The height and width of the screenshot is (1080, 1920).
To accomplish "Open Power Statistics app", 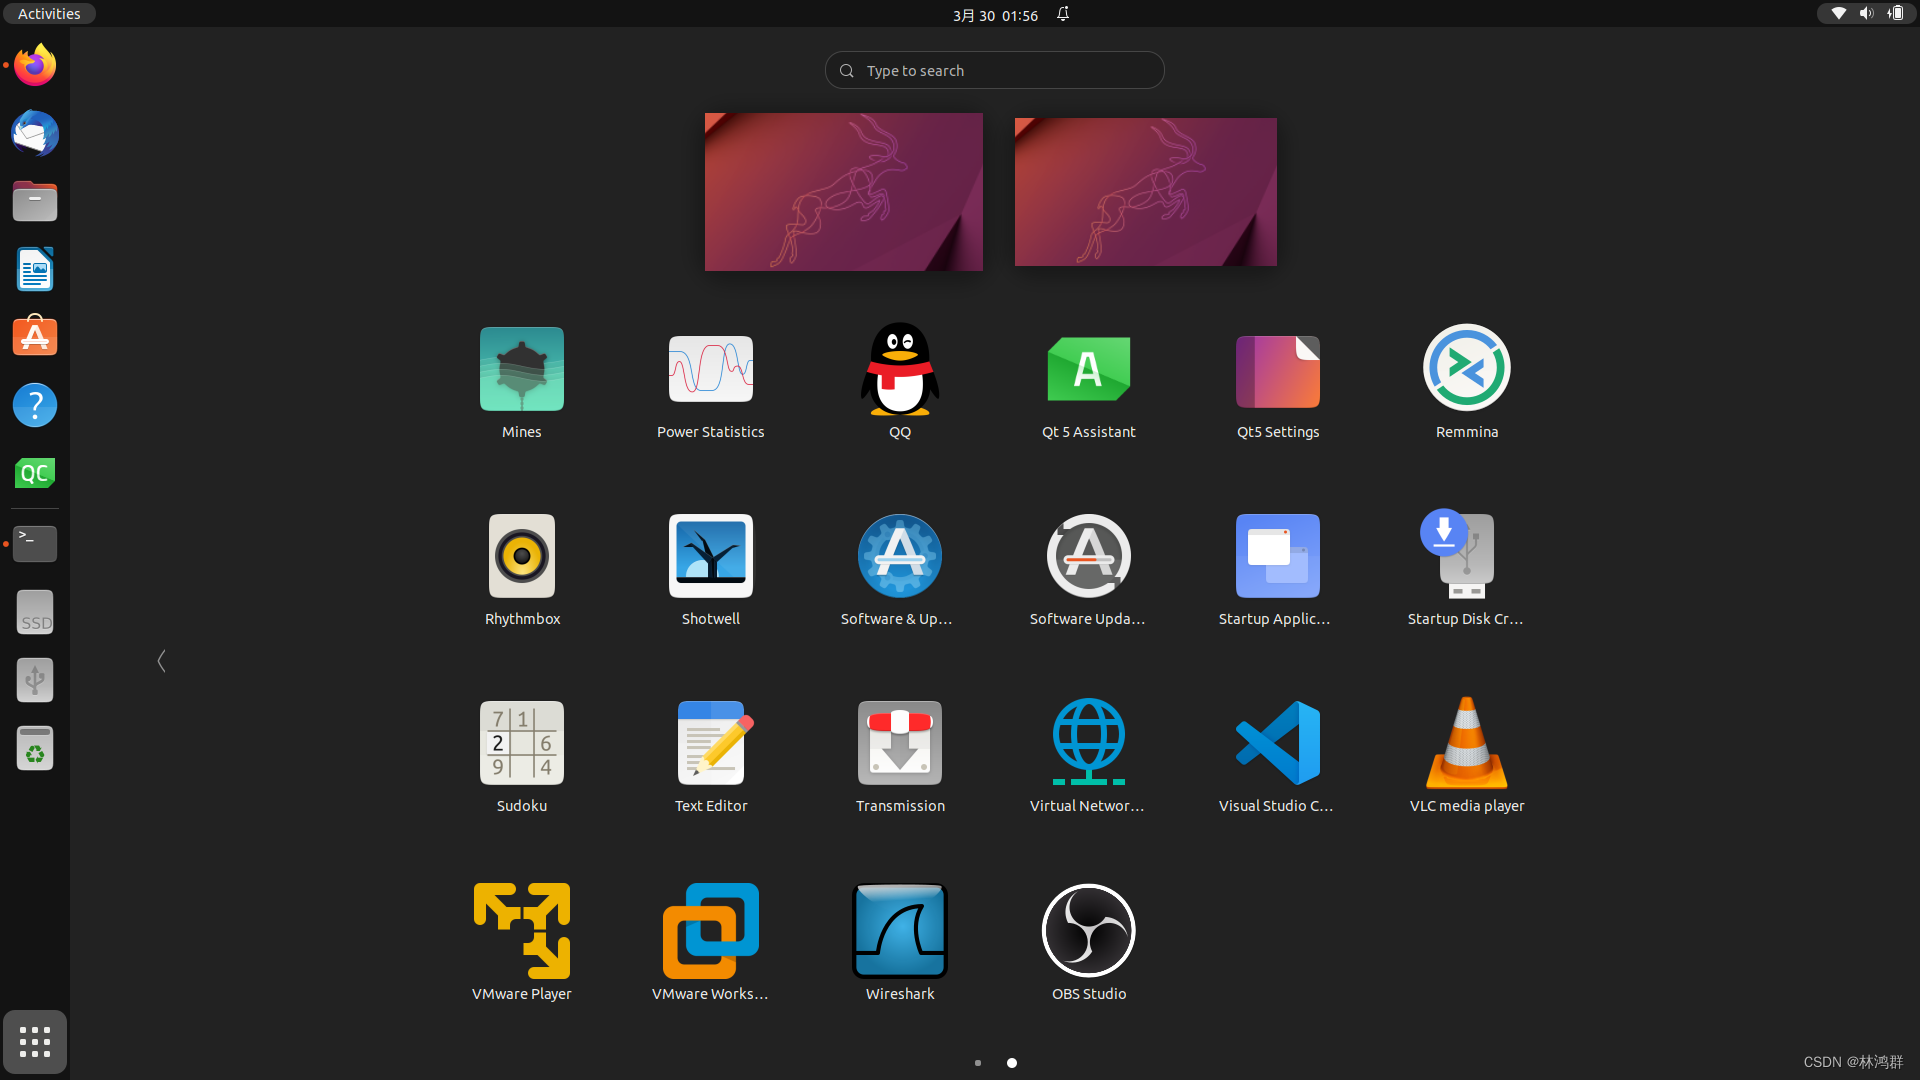I will (710, 383).
